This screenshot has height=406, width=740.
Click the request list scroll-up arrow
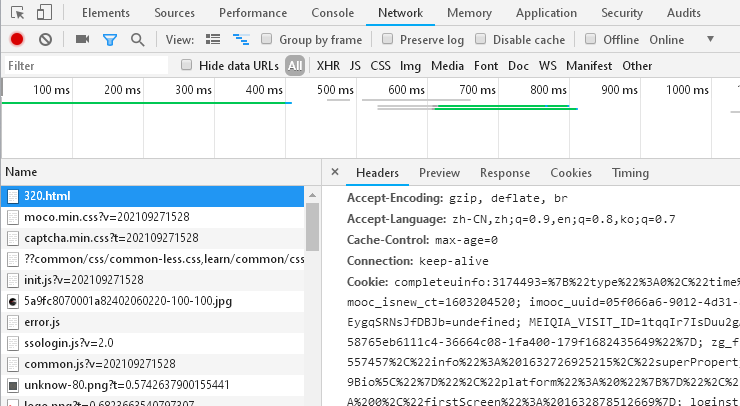coord(312,195)
